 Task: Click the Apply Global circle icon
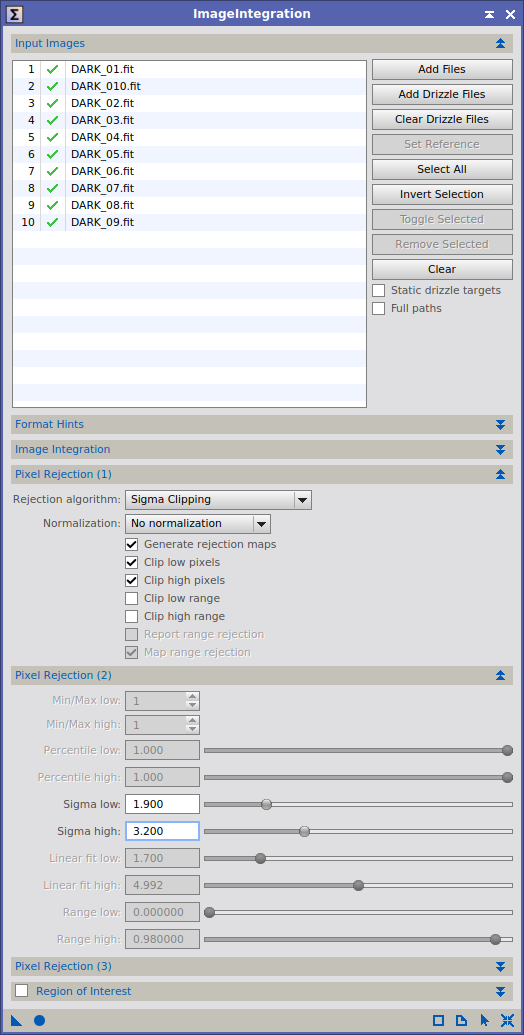click(40, 1020)
